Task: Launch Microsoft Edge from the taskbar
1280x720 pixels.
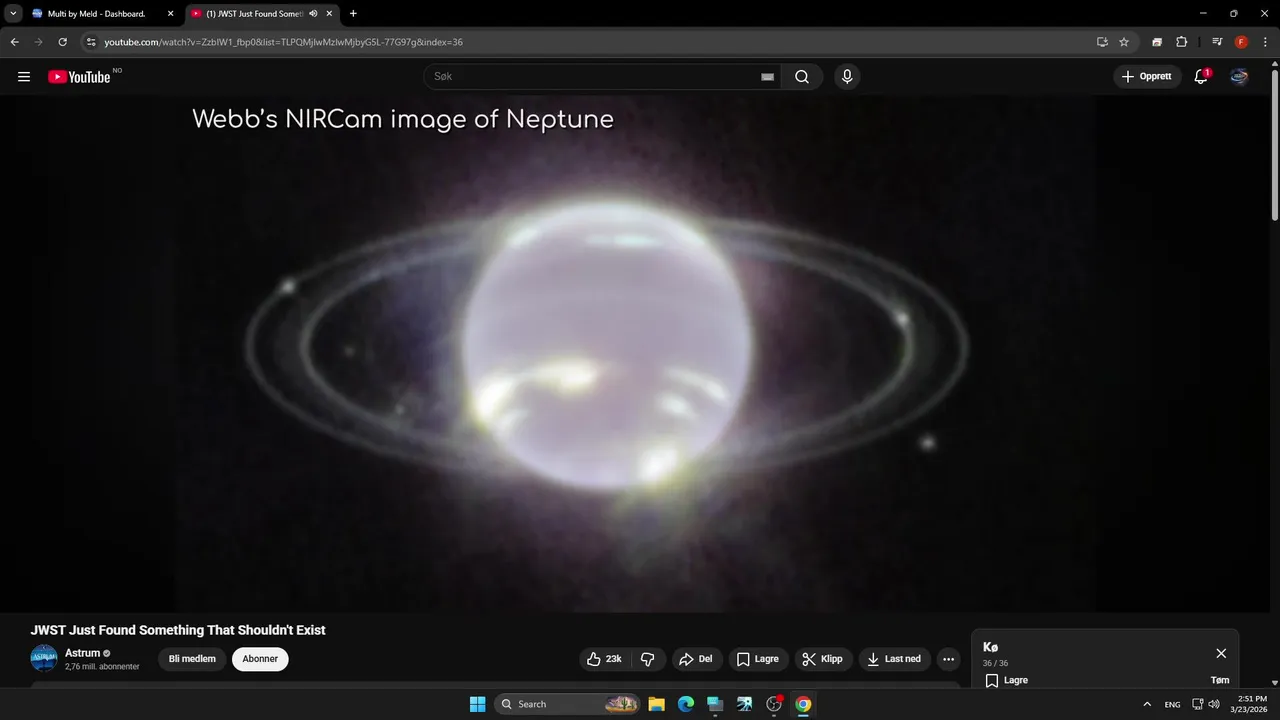Action: [x=686, y=704]
